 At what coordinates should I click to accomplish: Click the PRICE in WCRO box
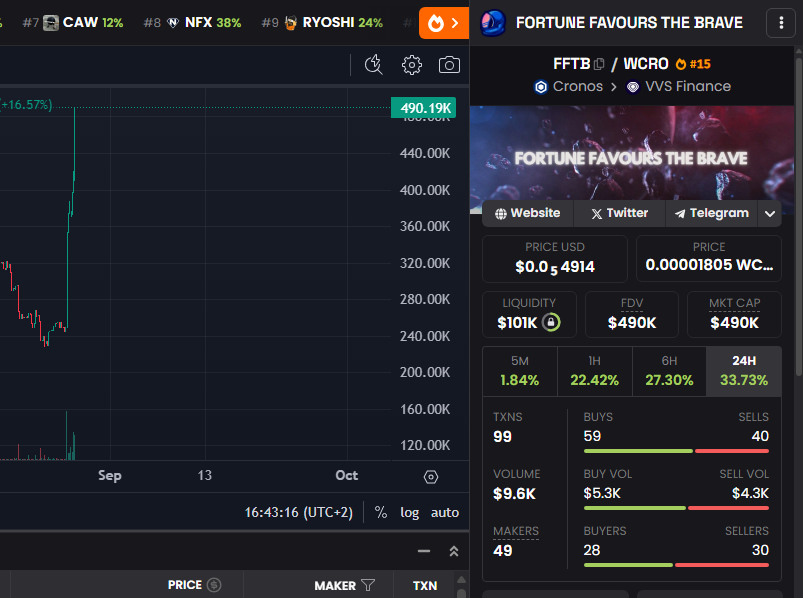coord(709,259)
